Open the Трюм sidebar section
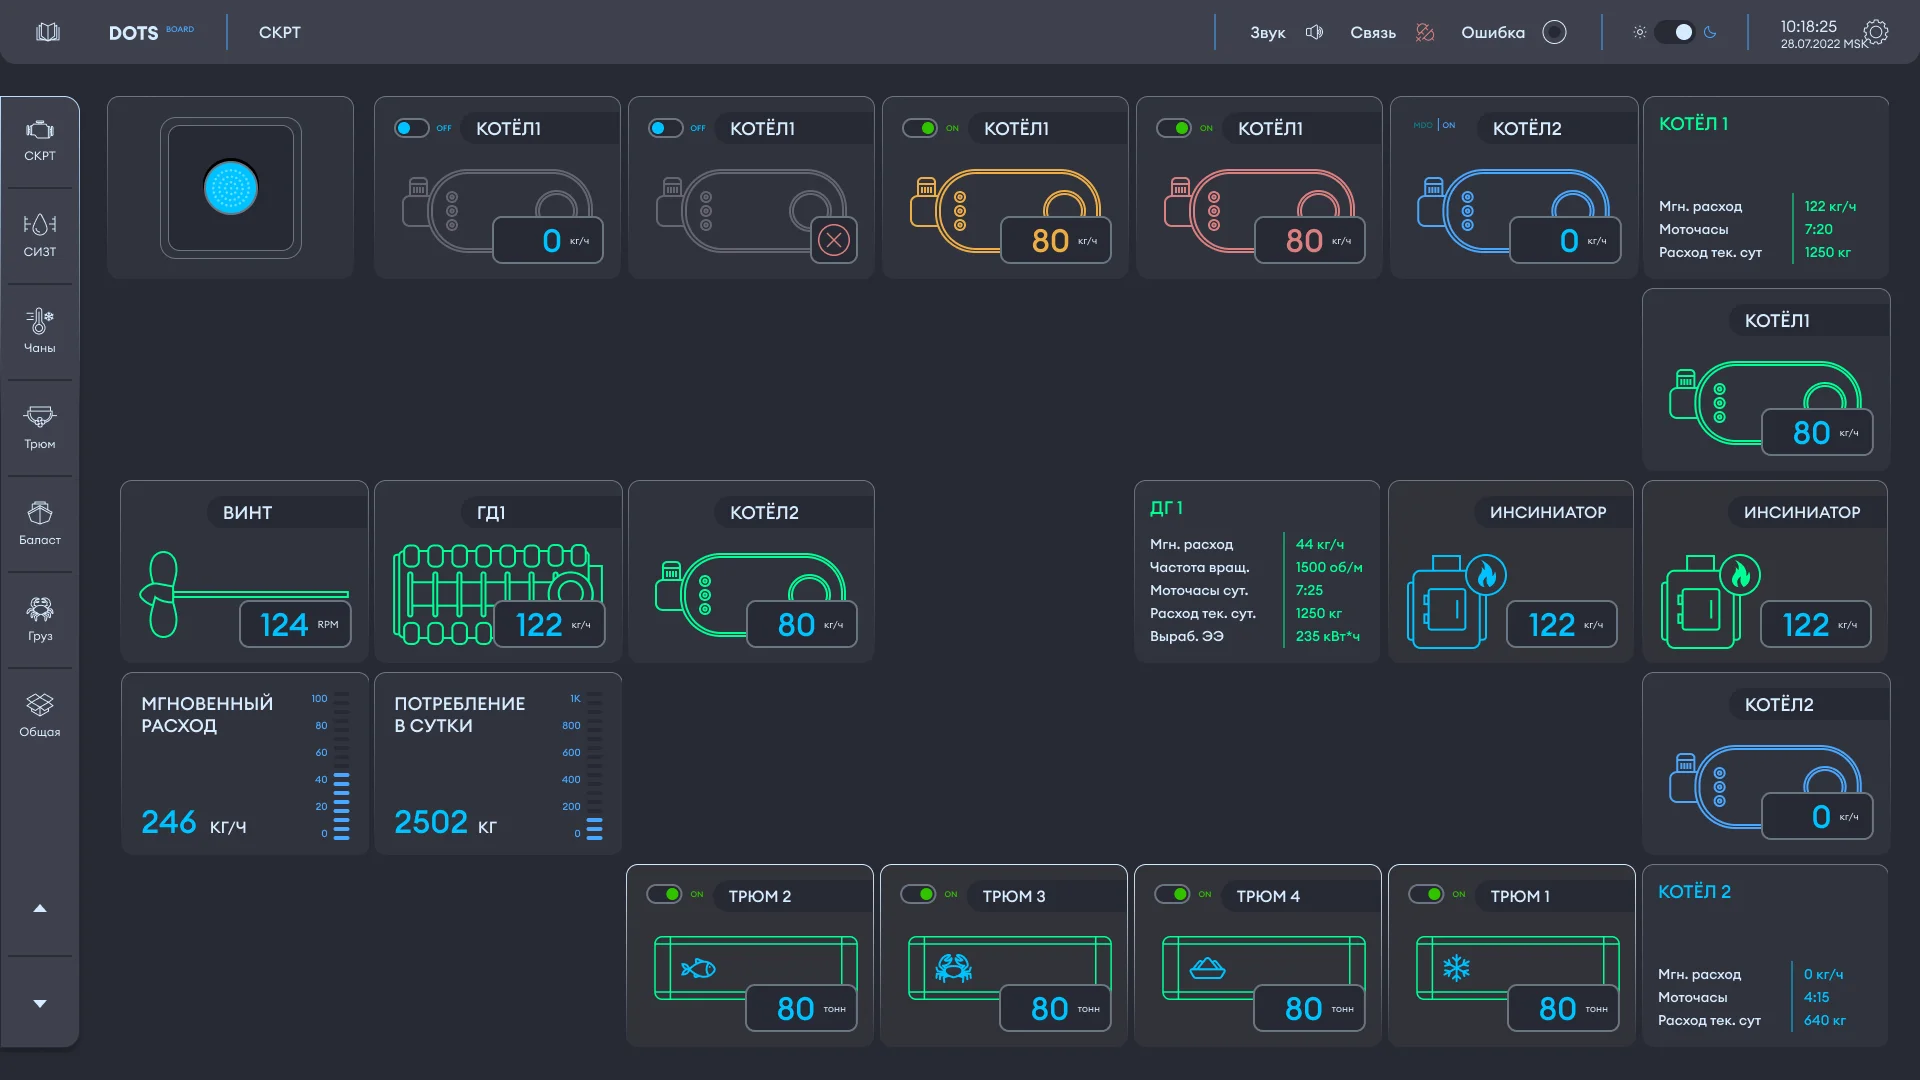This screenshot has width=1920, height=1080. pos(40,428)
